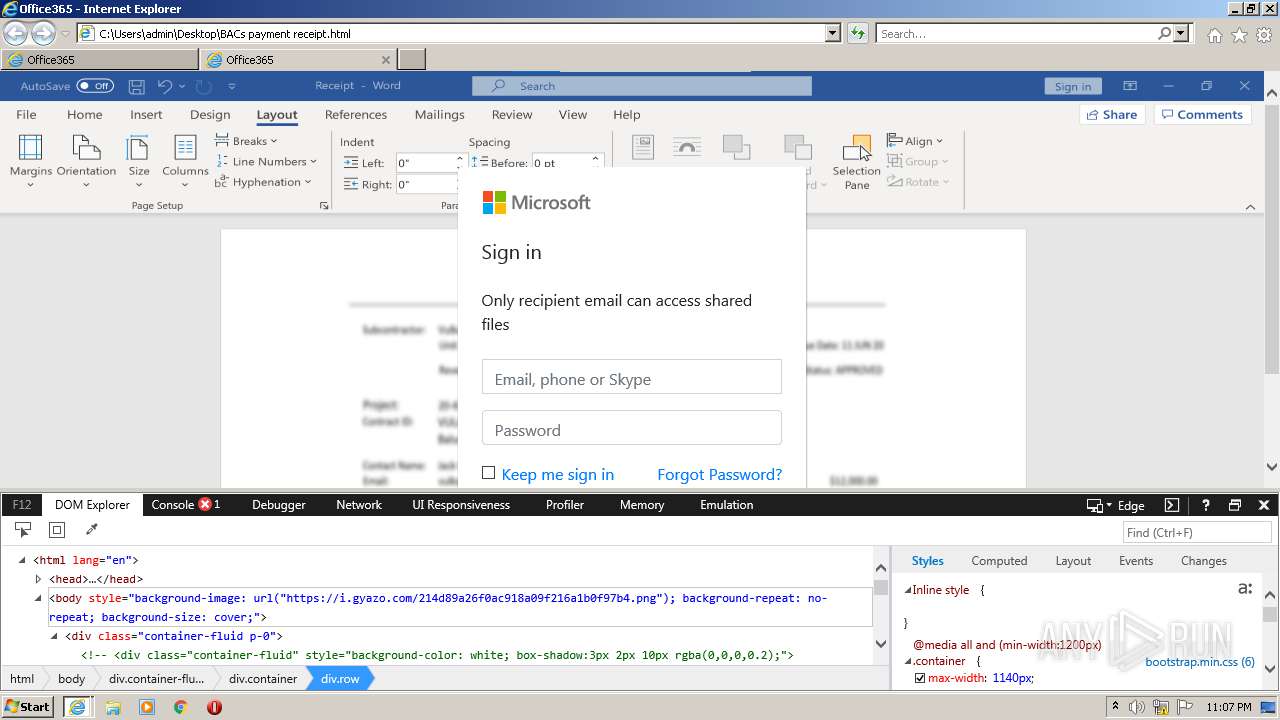Click the Position icon in Arrange group
The width and height of the screenshot is (1280, 720).
643,148
